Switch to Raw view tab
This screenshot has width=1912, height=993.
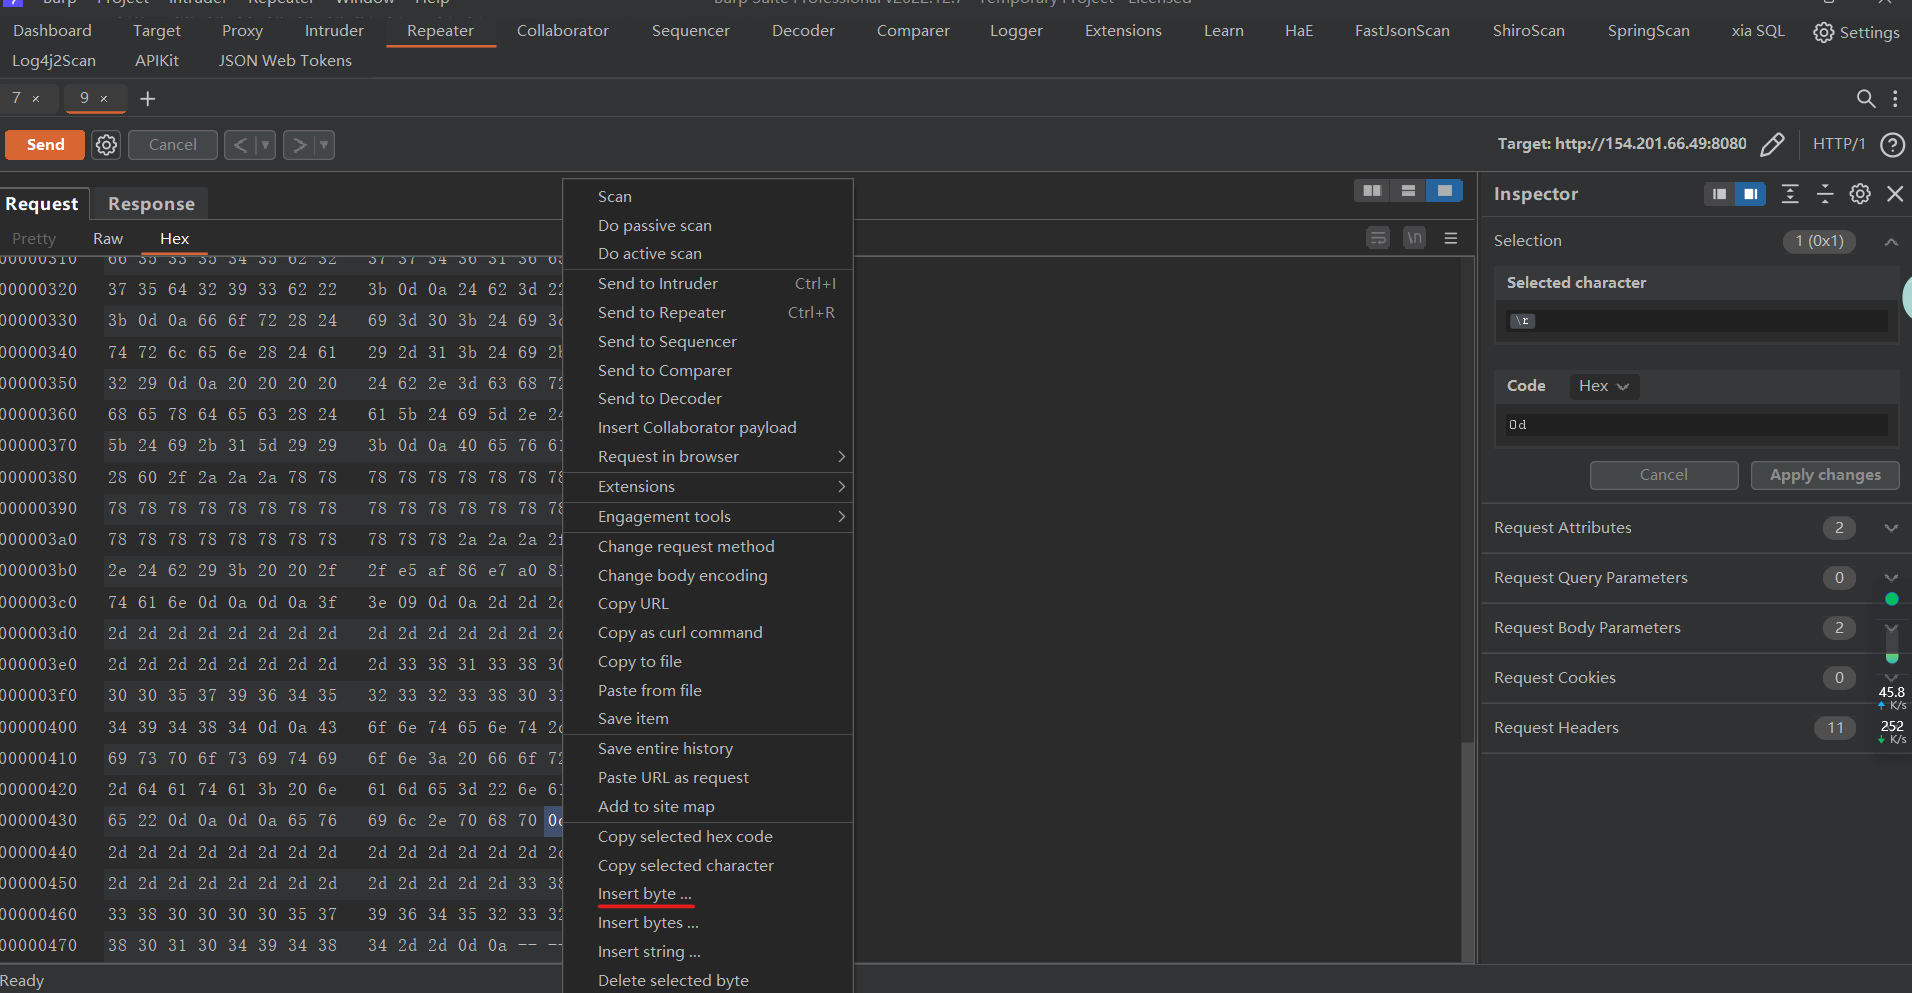108,239
